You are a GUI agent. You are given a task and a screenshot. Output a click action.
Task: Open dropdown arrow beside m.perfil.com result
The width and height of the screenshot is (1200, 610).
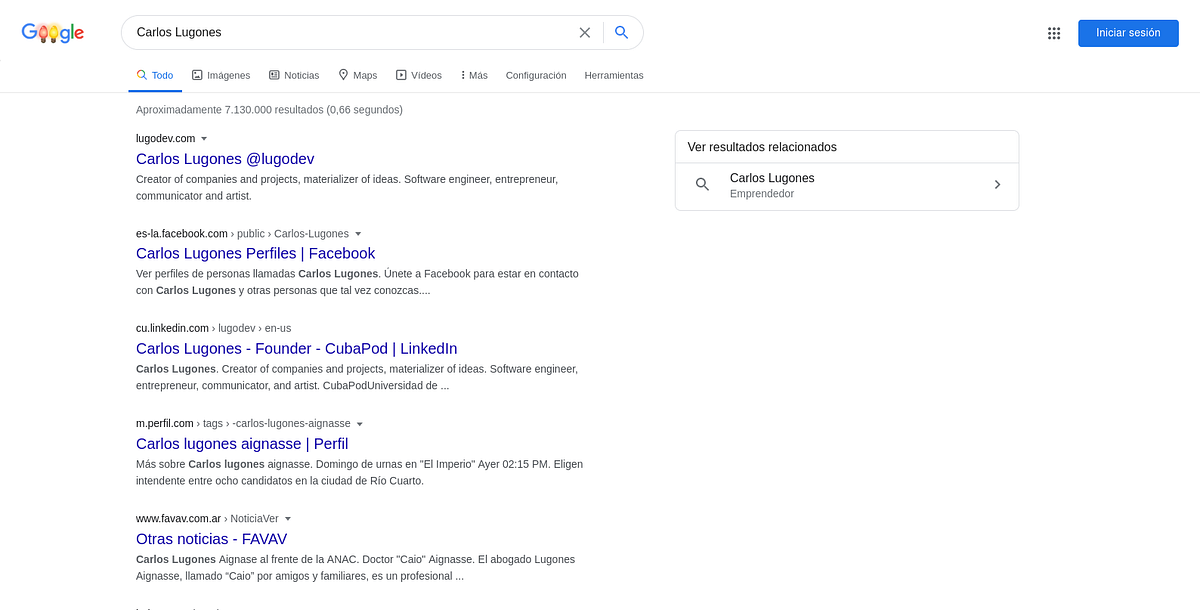point(360,424)
